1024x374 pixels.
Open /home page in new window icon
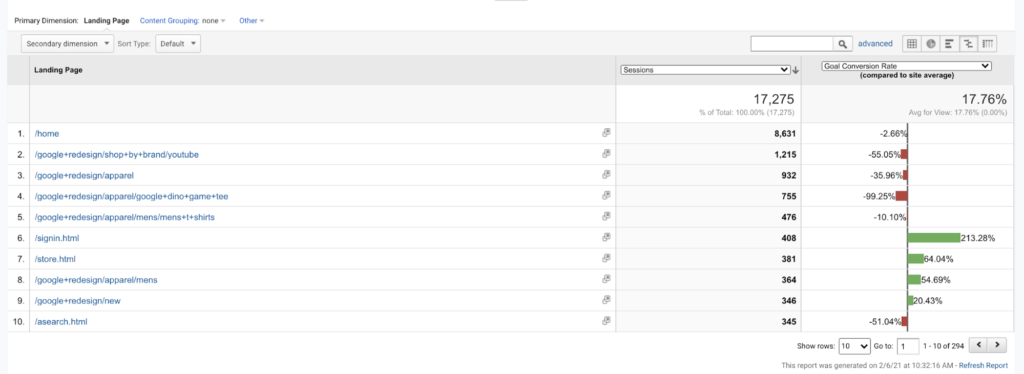[606, 132]
